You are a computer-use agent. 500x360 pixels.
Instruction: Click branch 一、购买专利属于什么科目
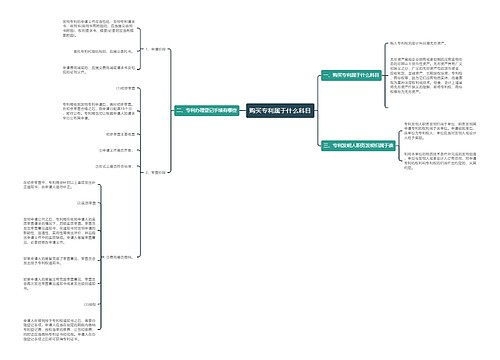351,75
